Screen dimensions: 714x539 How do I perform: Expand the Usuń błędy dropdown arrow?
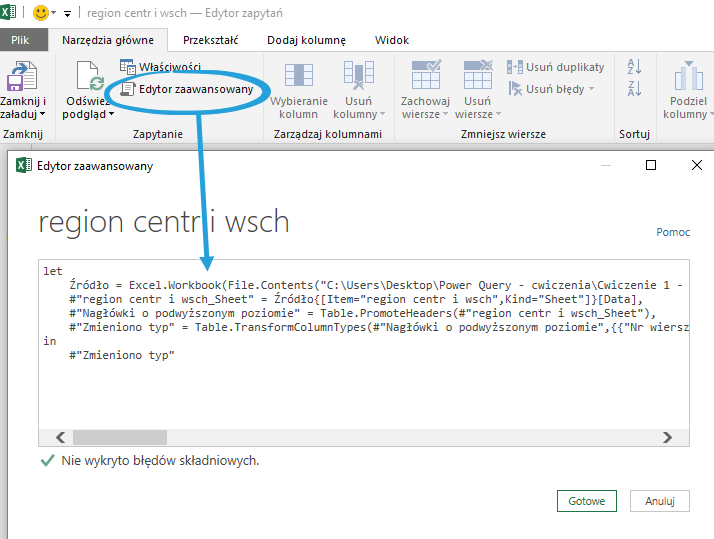point(591,89)
